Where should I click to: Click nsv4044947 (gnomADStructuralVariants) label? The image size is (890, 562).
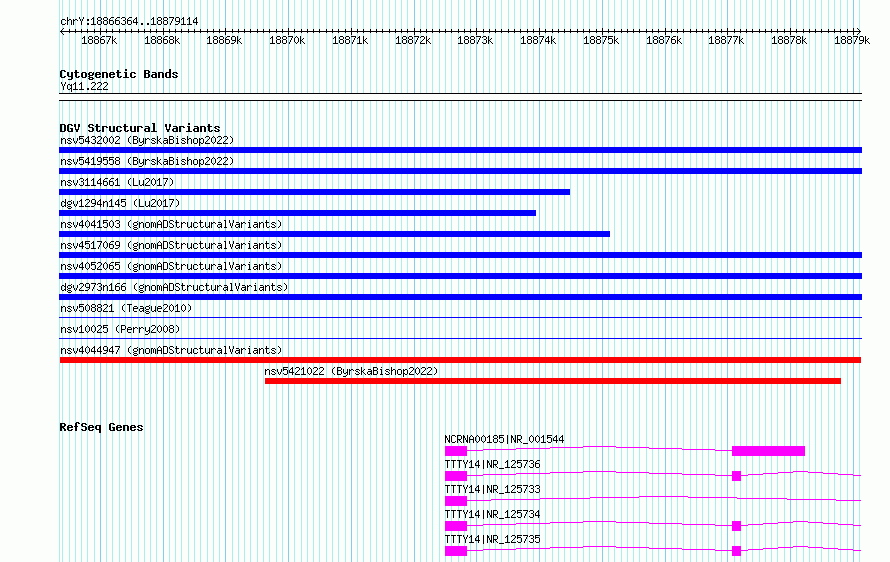(x=171, y=350)
